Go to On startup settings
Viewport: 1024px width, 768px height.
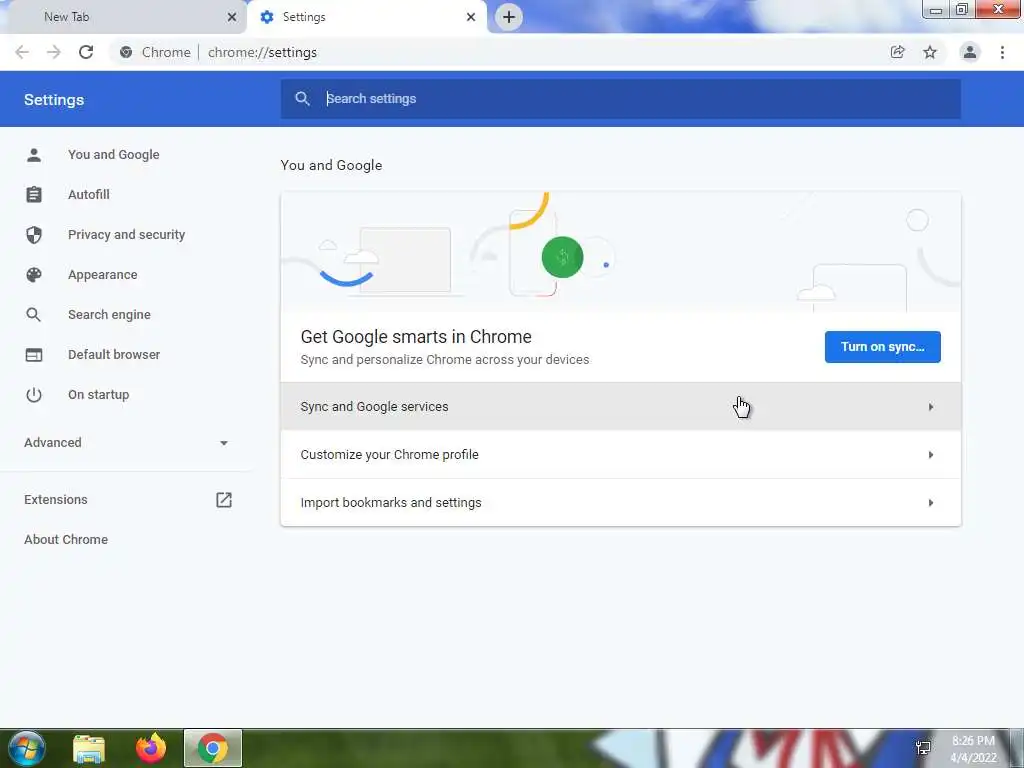pos(99,394)
